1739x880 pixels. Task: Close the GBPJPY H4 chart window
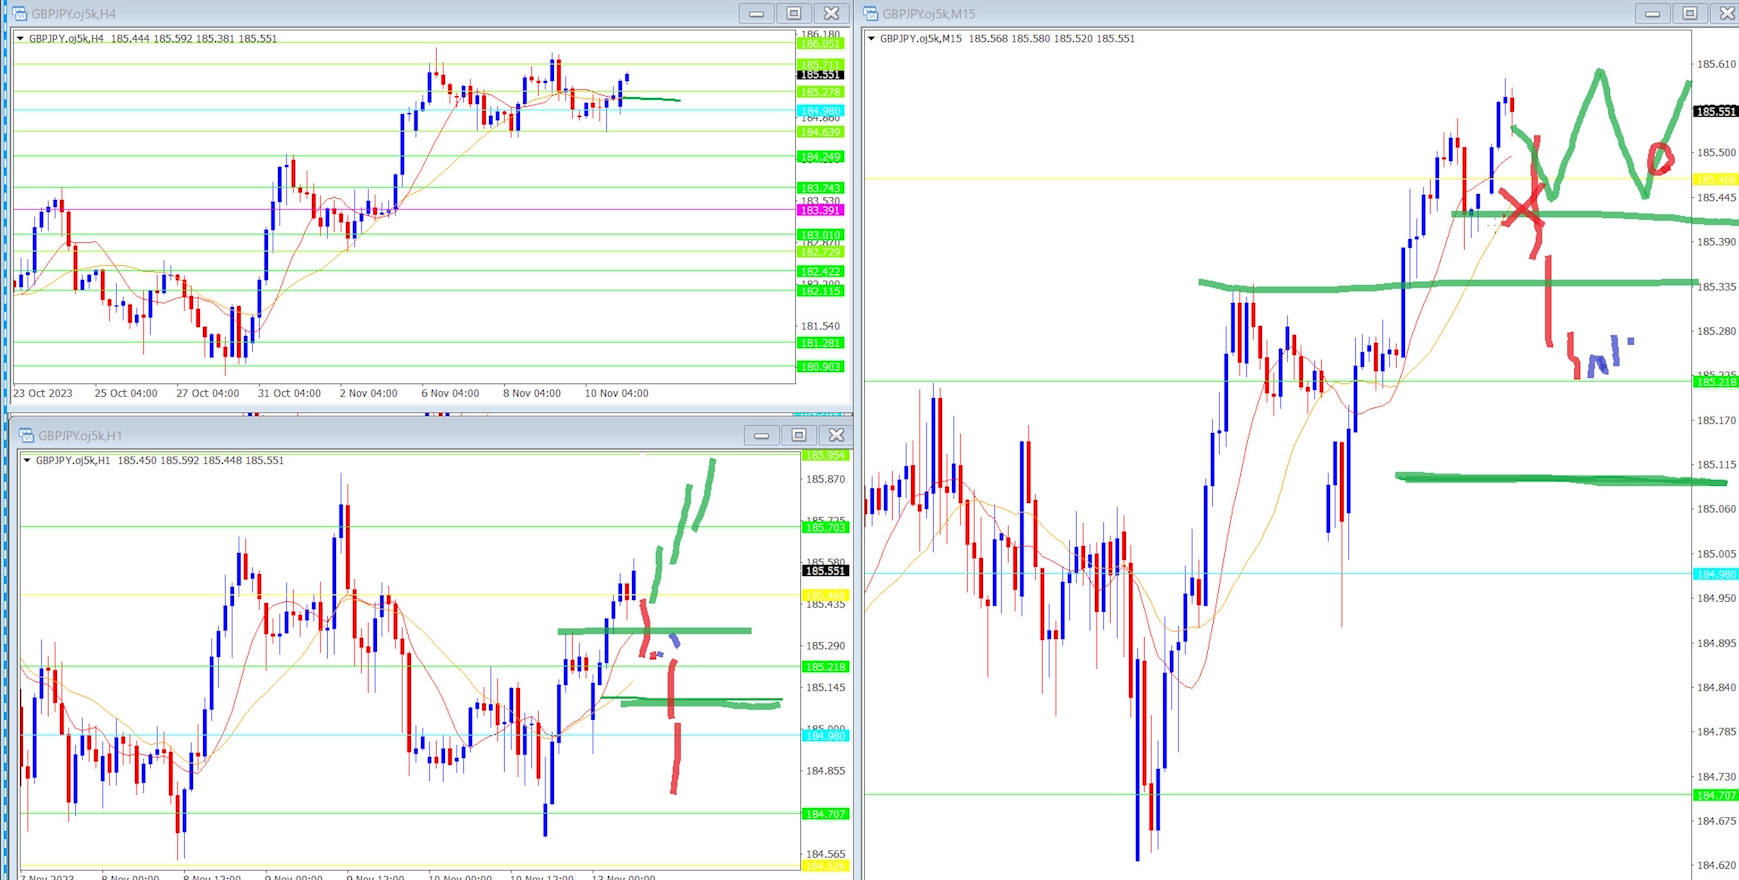pos(831,13)
